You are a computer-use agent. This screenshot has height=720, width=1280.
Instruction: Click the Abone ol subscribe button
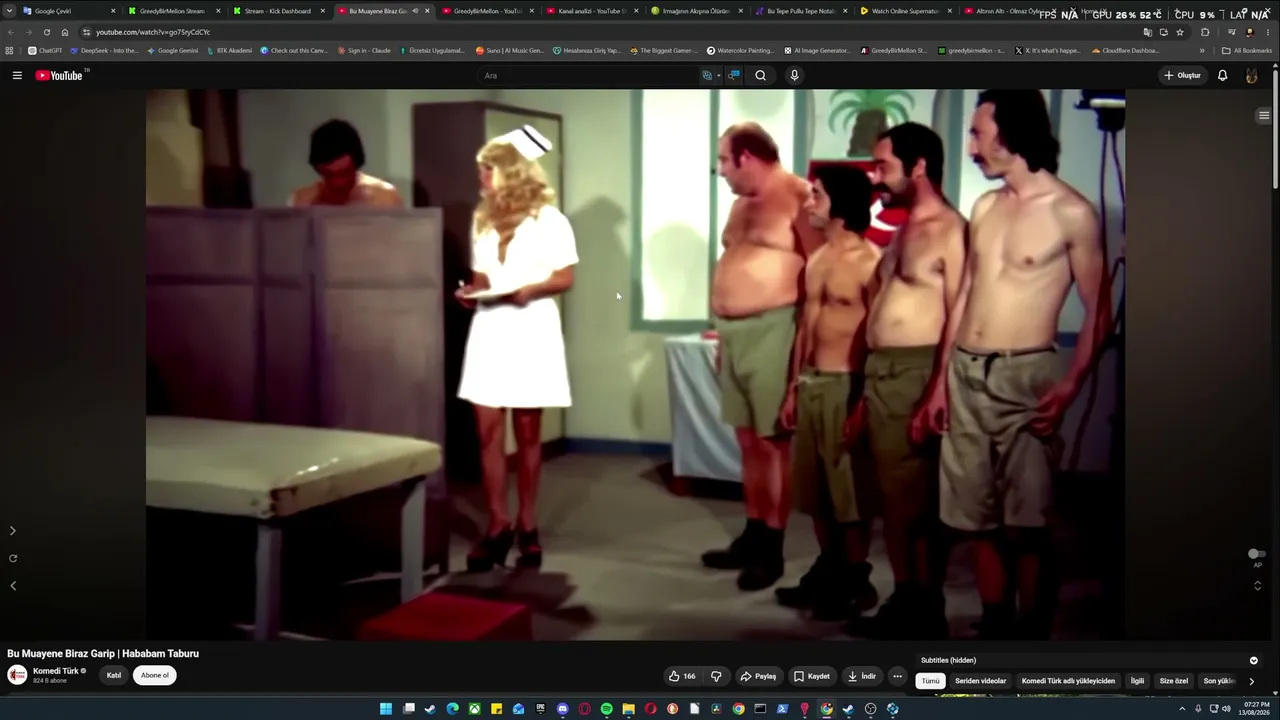click(x=155, y=675)
